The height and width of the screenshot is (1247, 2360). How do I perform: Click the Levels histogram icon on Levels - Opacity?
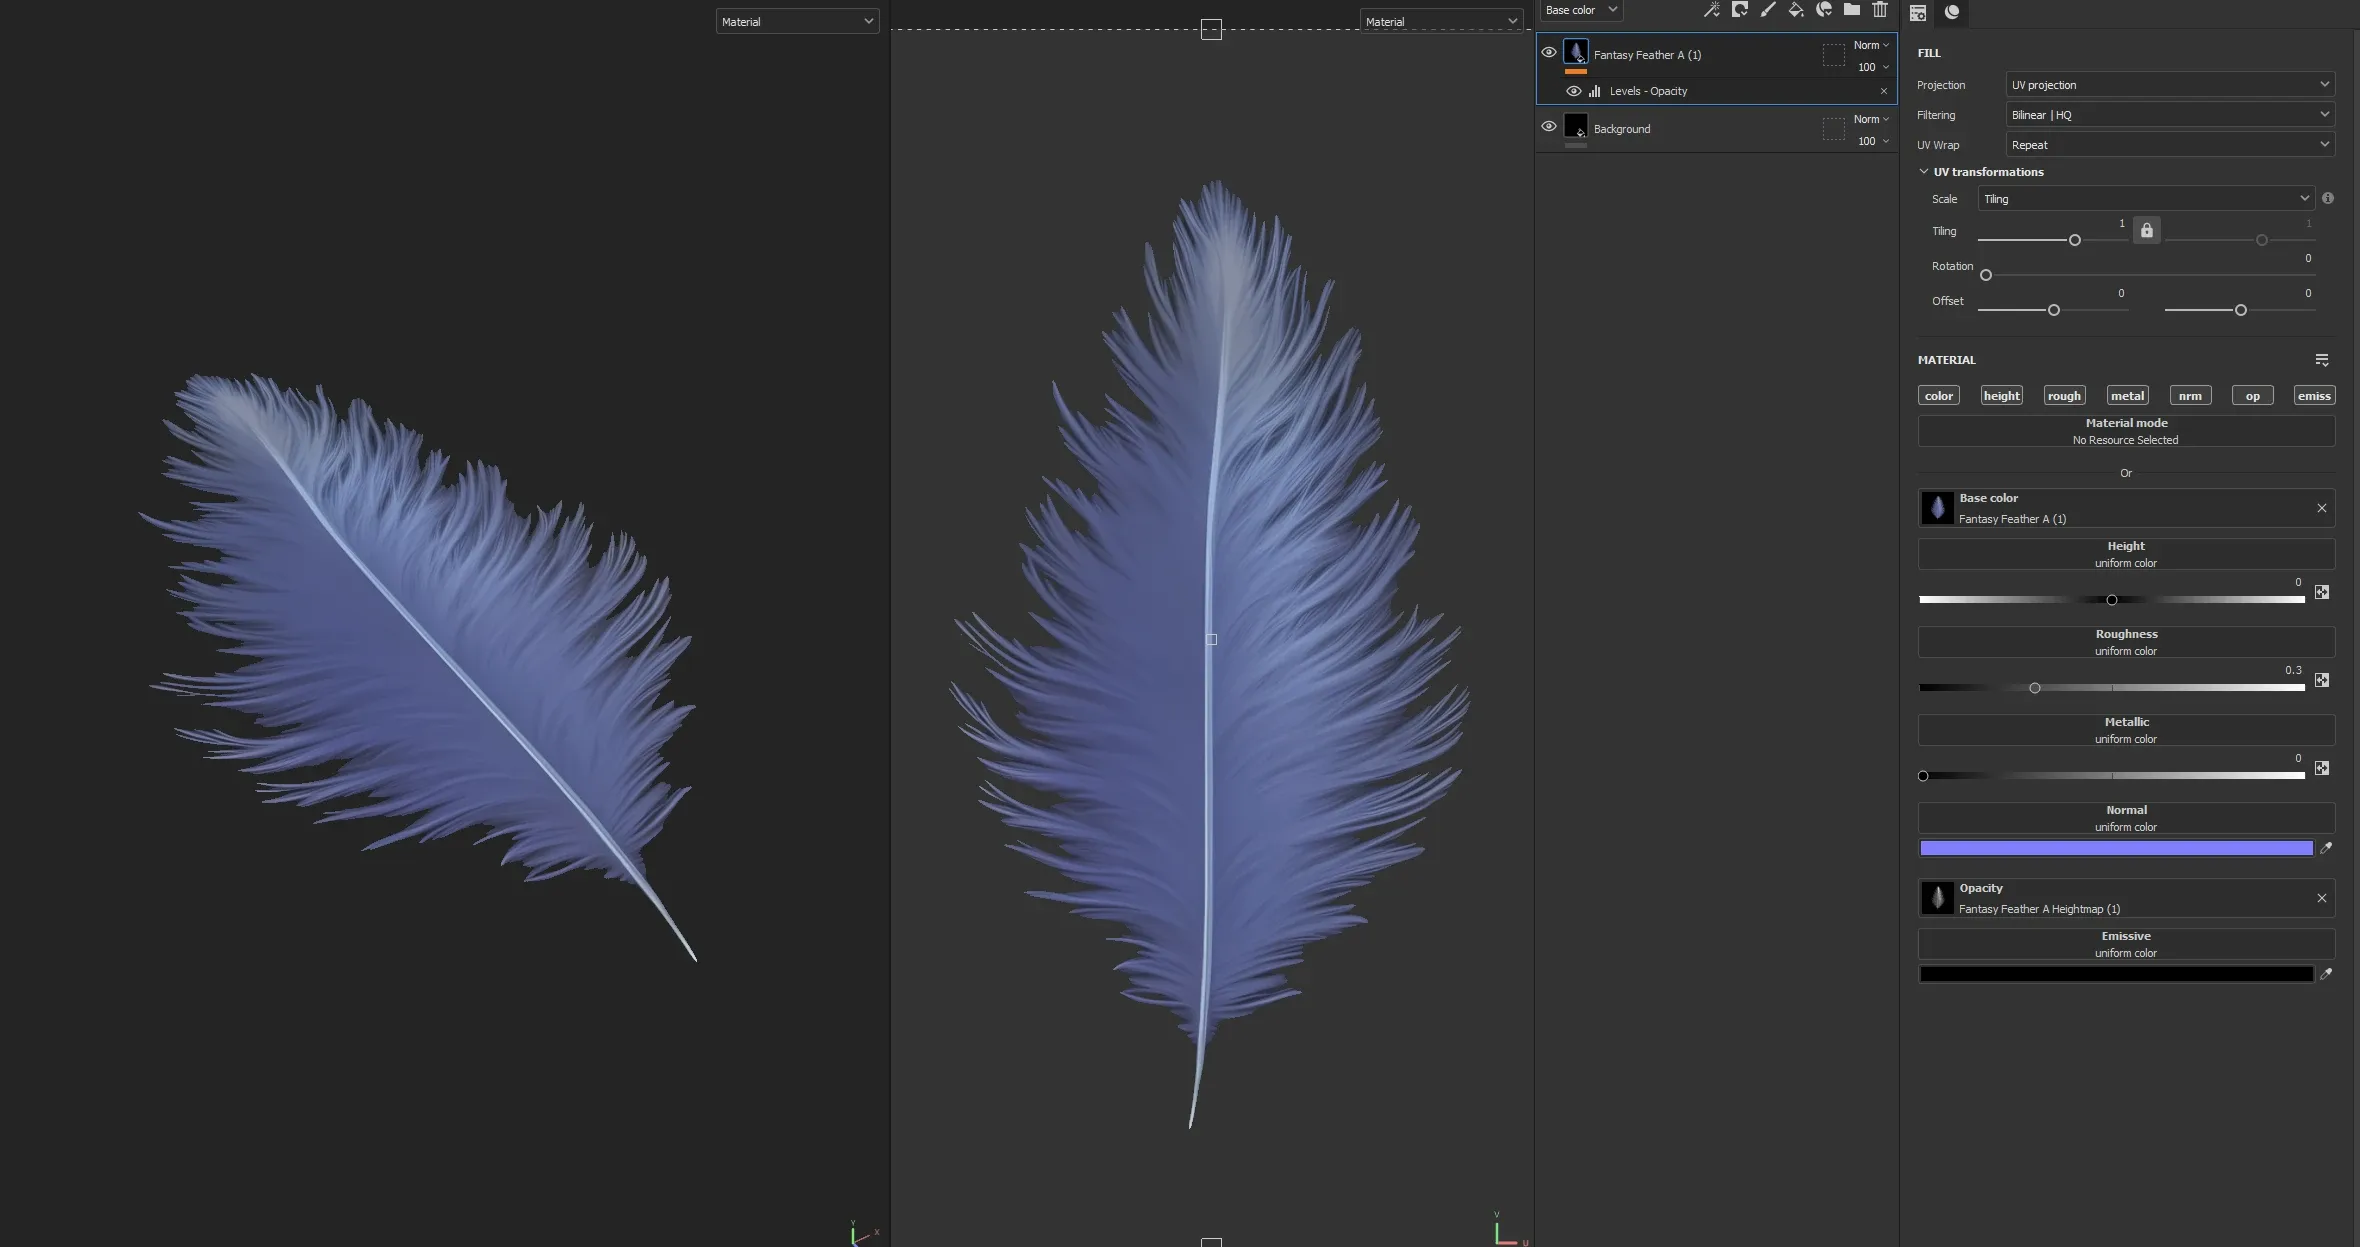click(x=1595, y=91)
